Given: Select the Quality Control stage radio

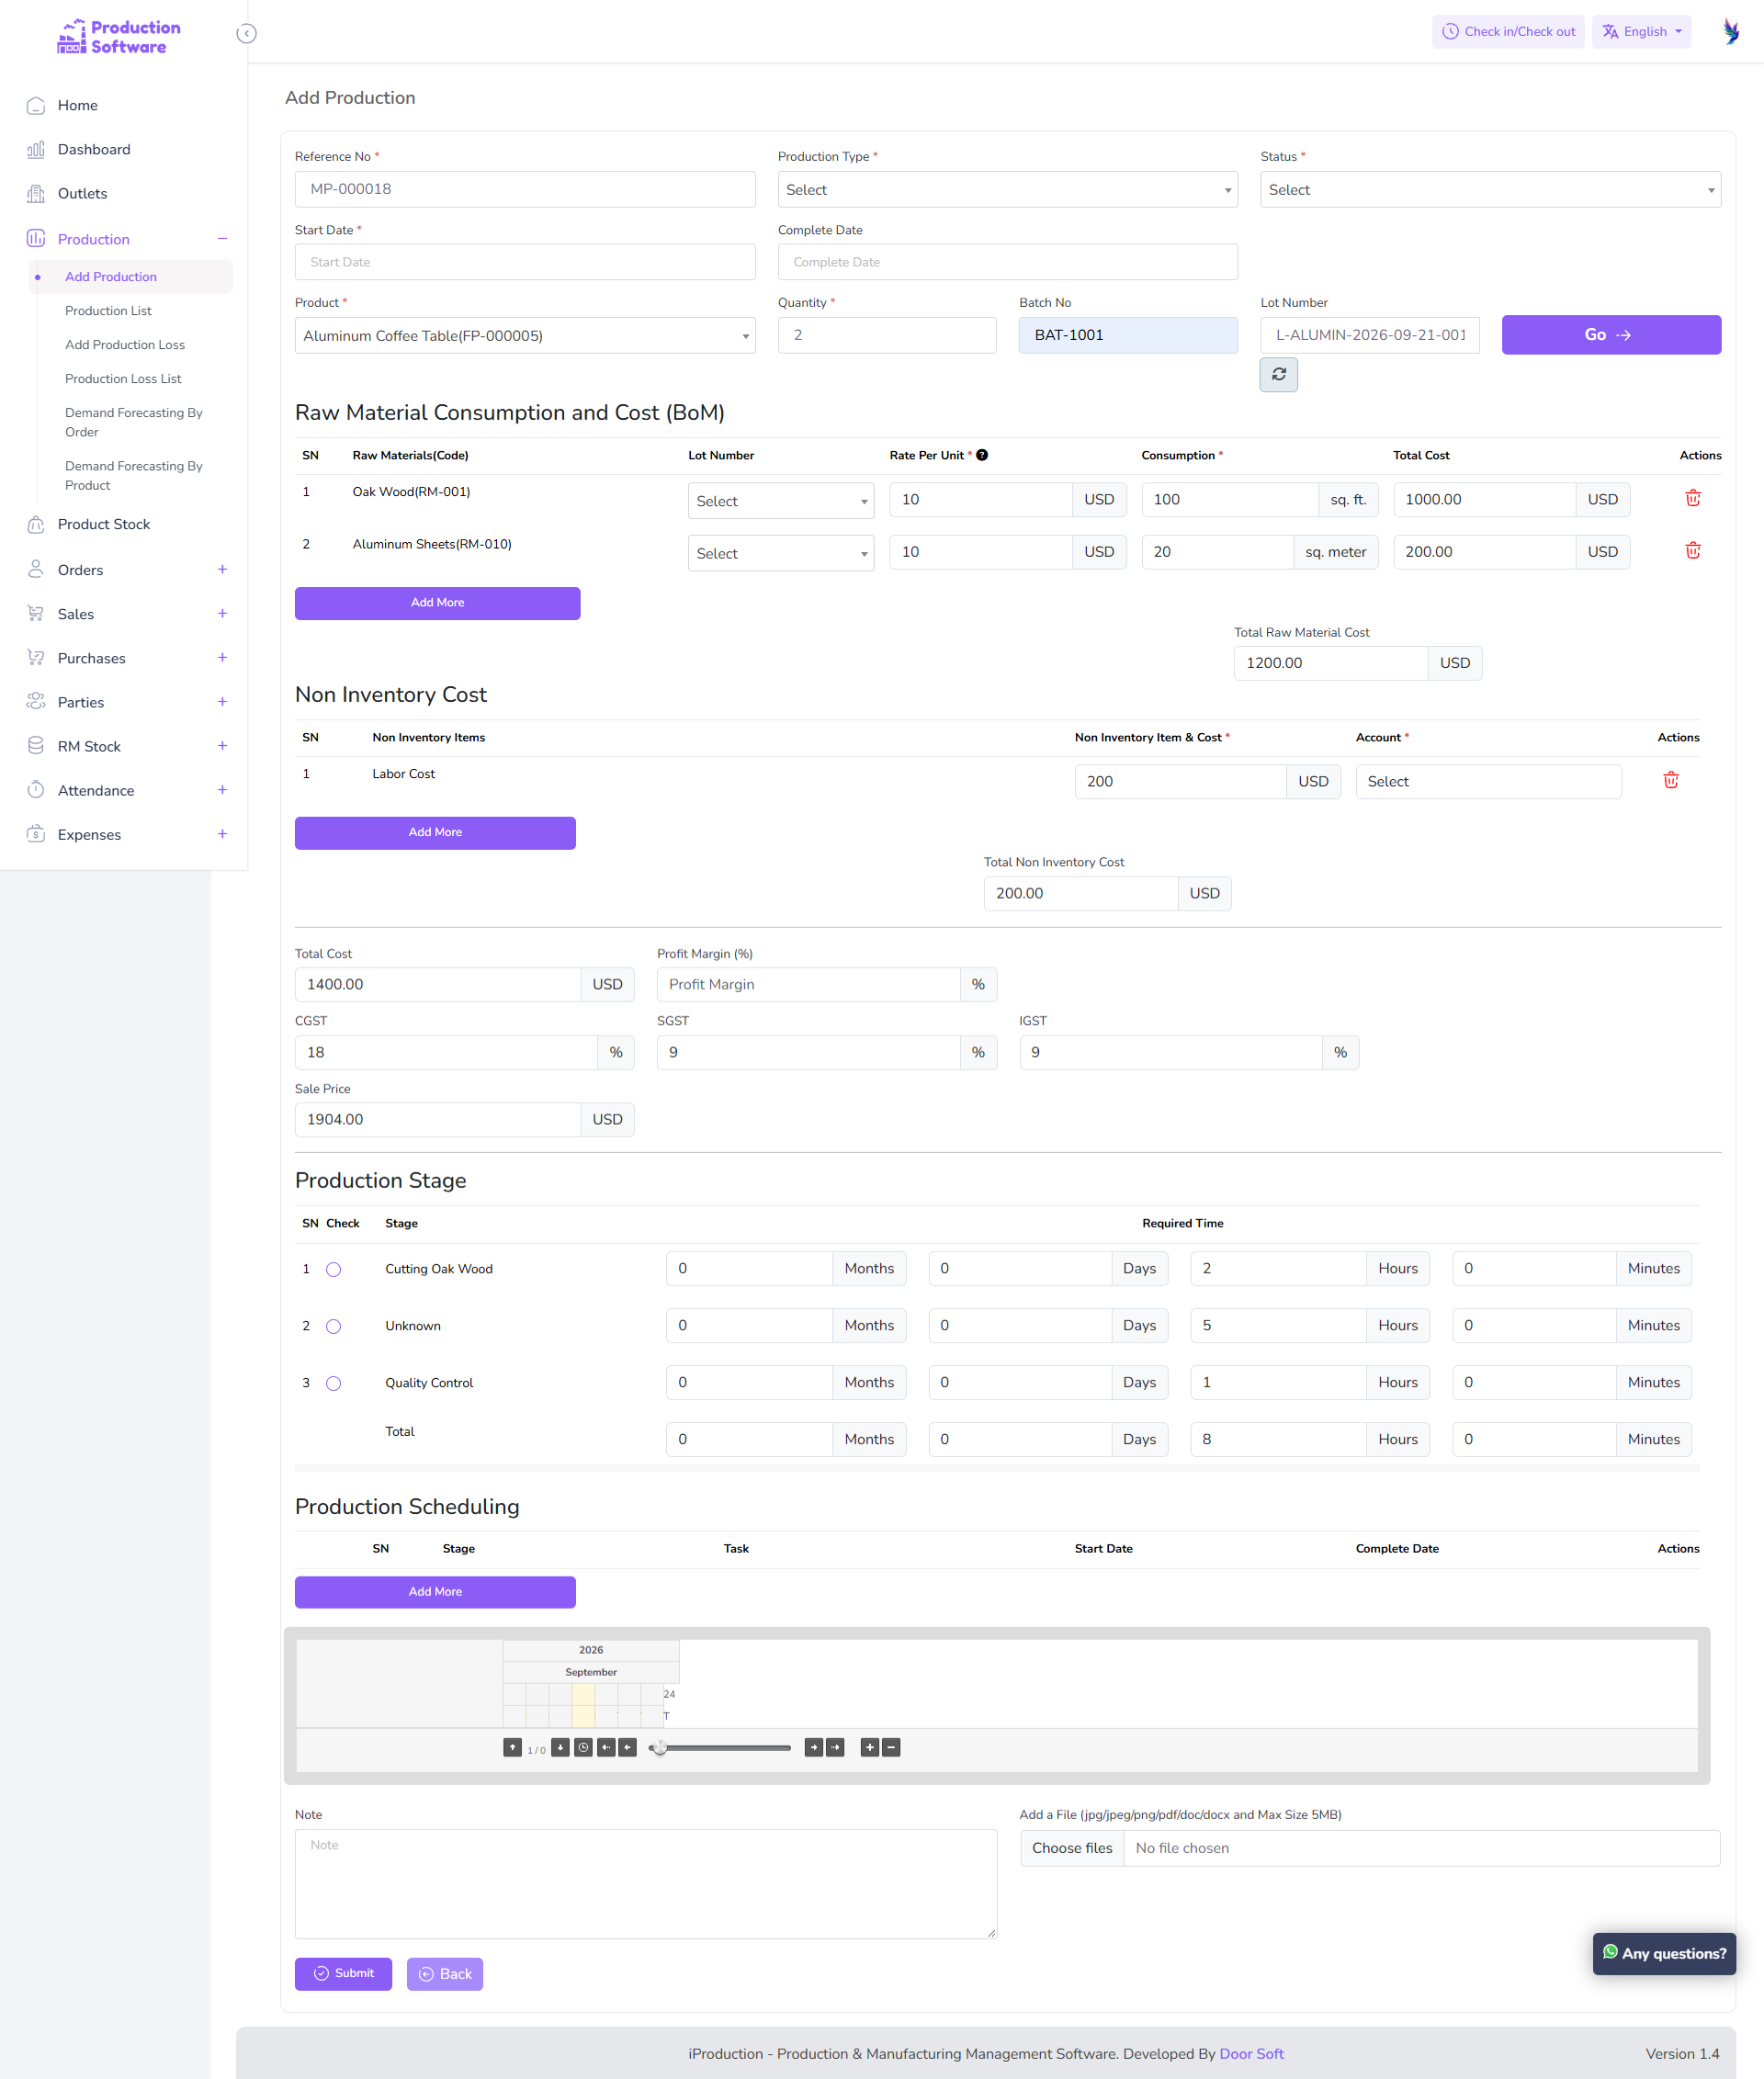Looking at the screenshot, I should pos(333,1383).
